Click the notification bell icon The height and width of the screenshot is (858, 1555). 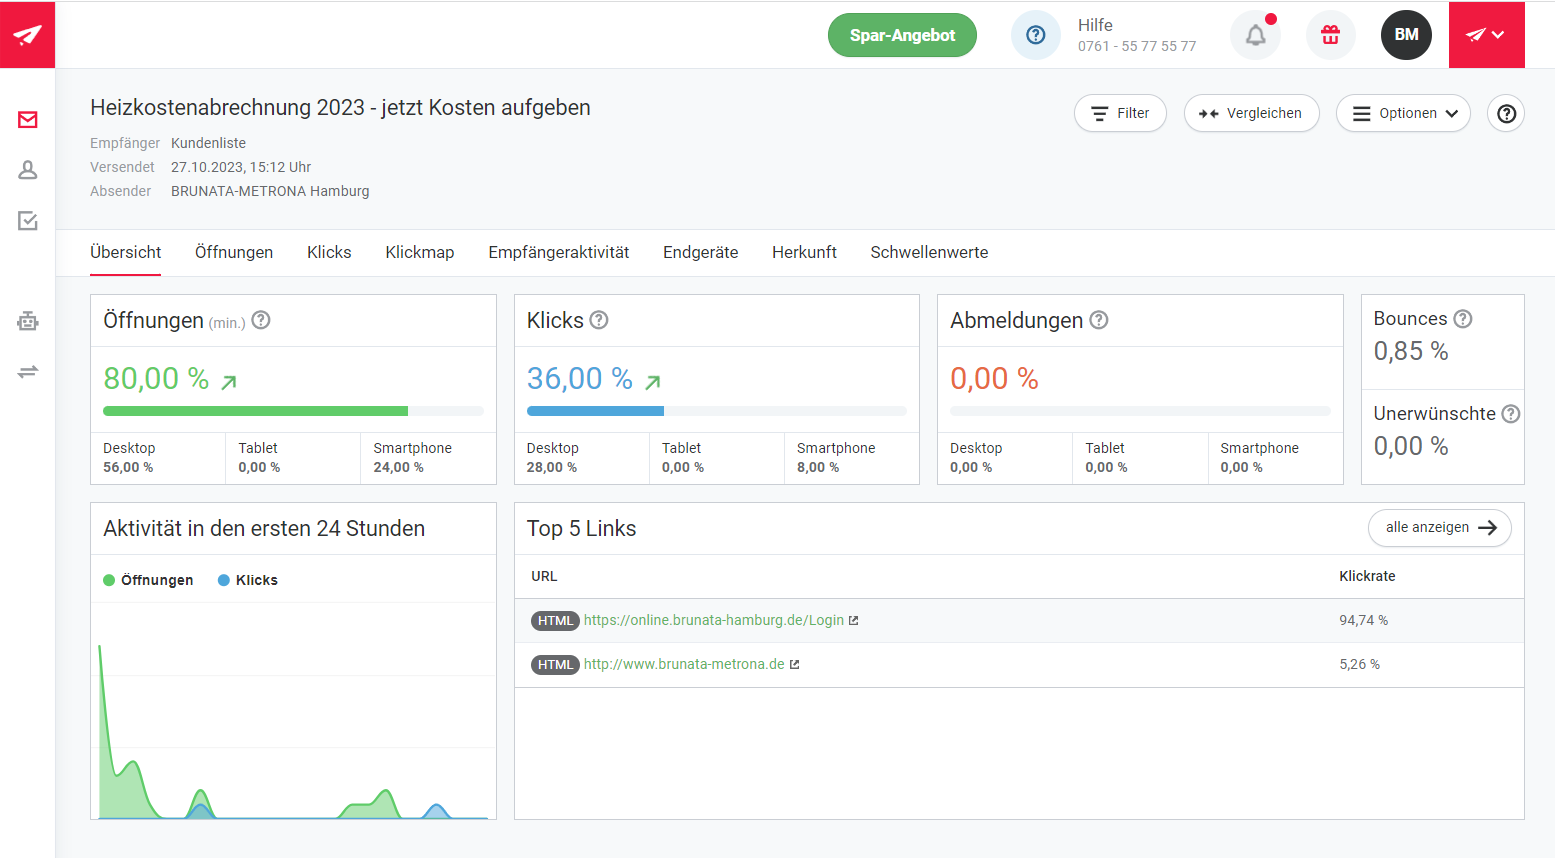(x=1255, y=35)
